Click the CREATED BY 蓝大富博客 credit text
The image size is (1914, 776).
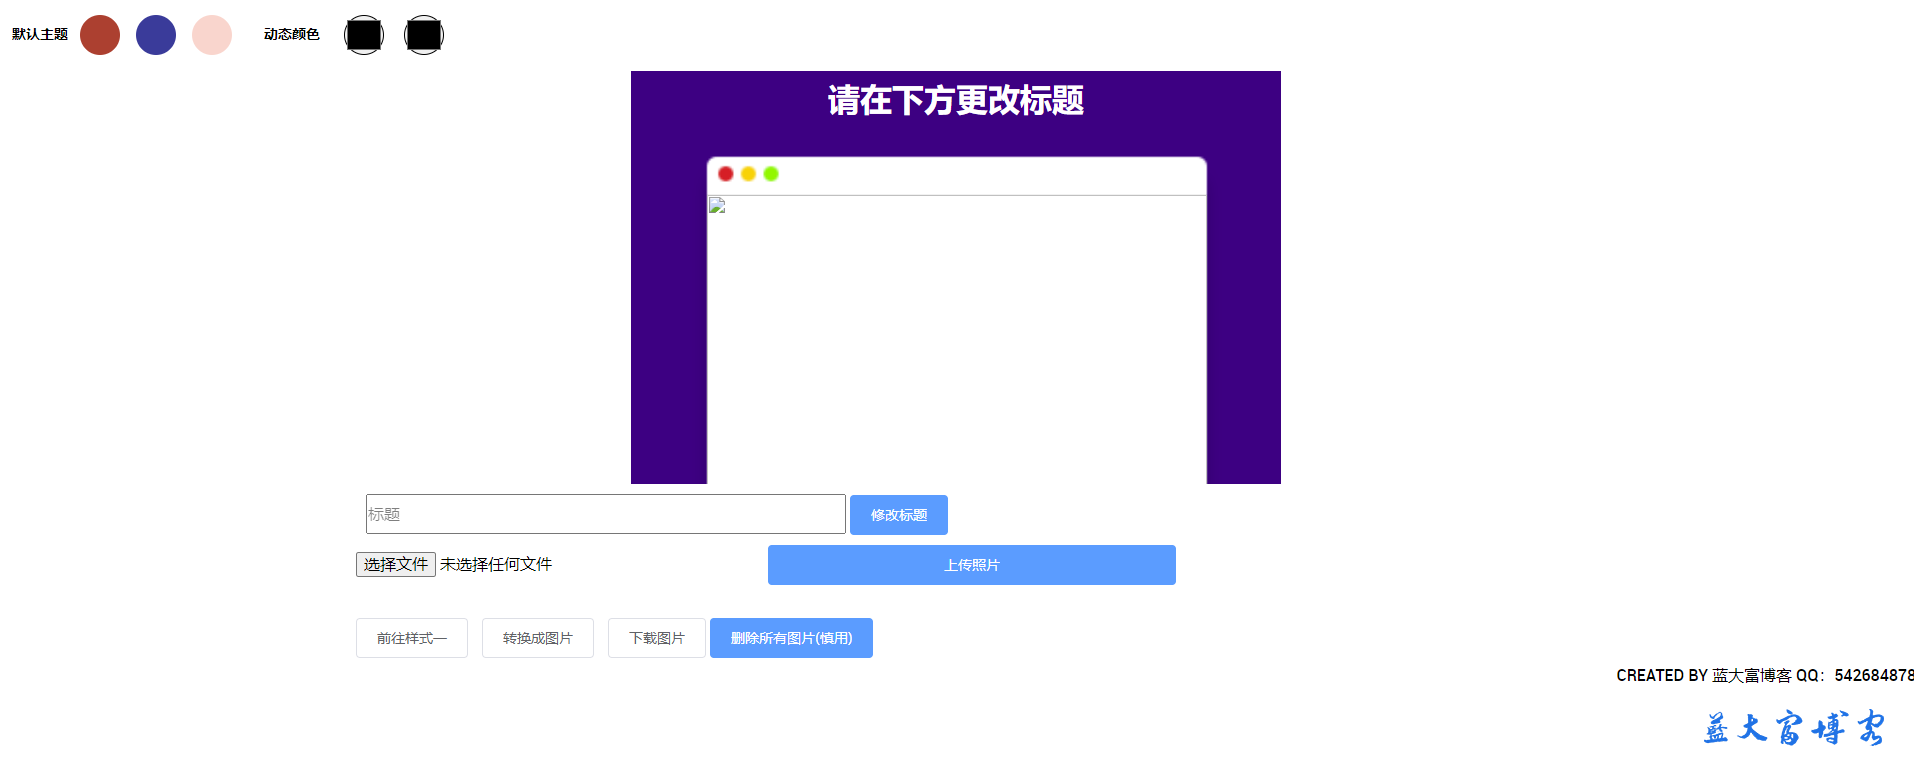click(1765, 676)
